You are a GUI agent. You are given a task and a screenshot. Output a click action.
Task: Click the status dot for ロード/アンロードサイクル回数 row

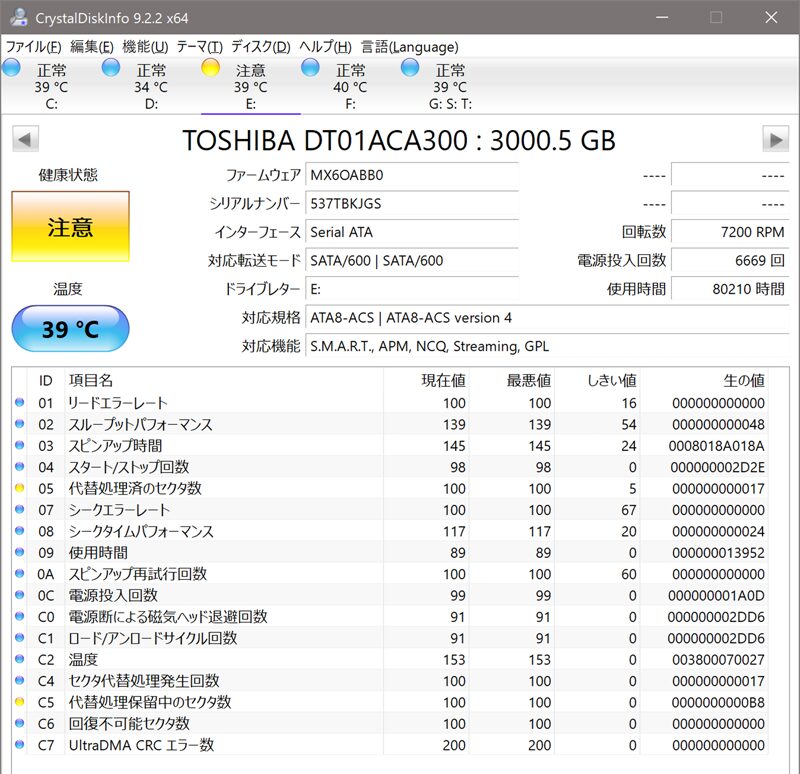[19, 638]
